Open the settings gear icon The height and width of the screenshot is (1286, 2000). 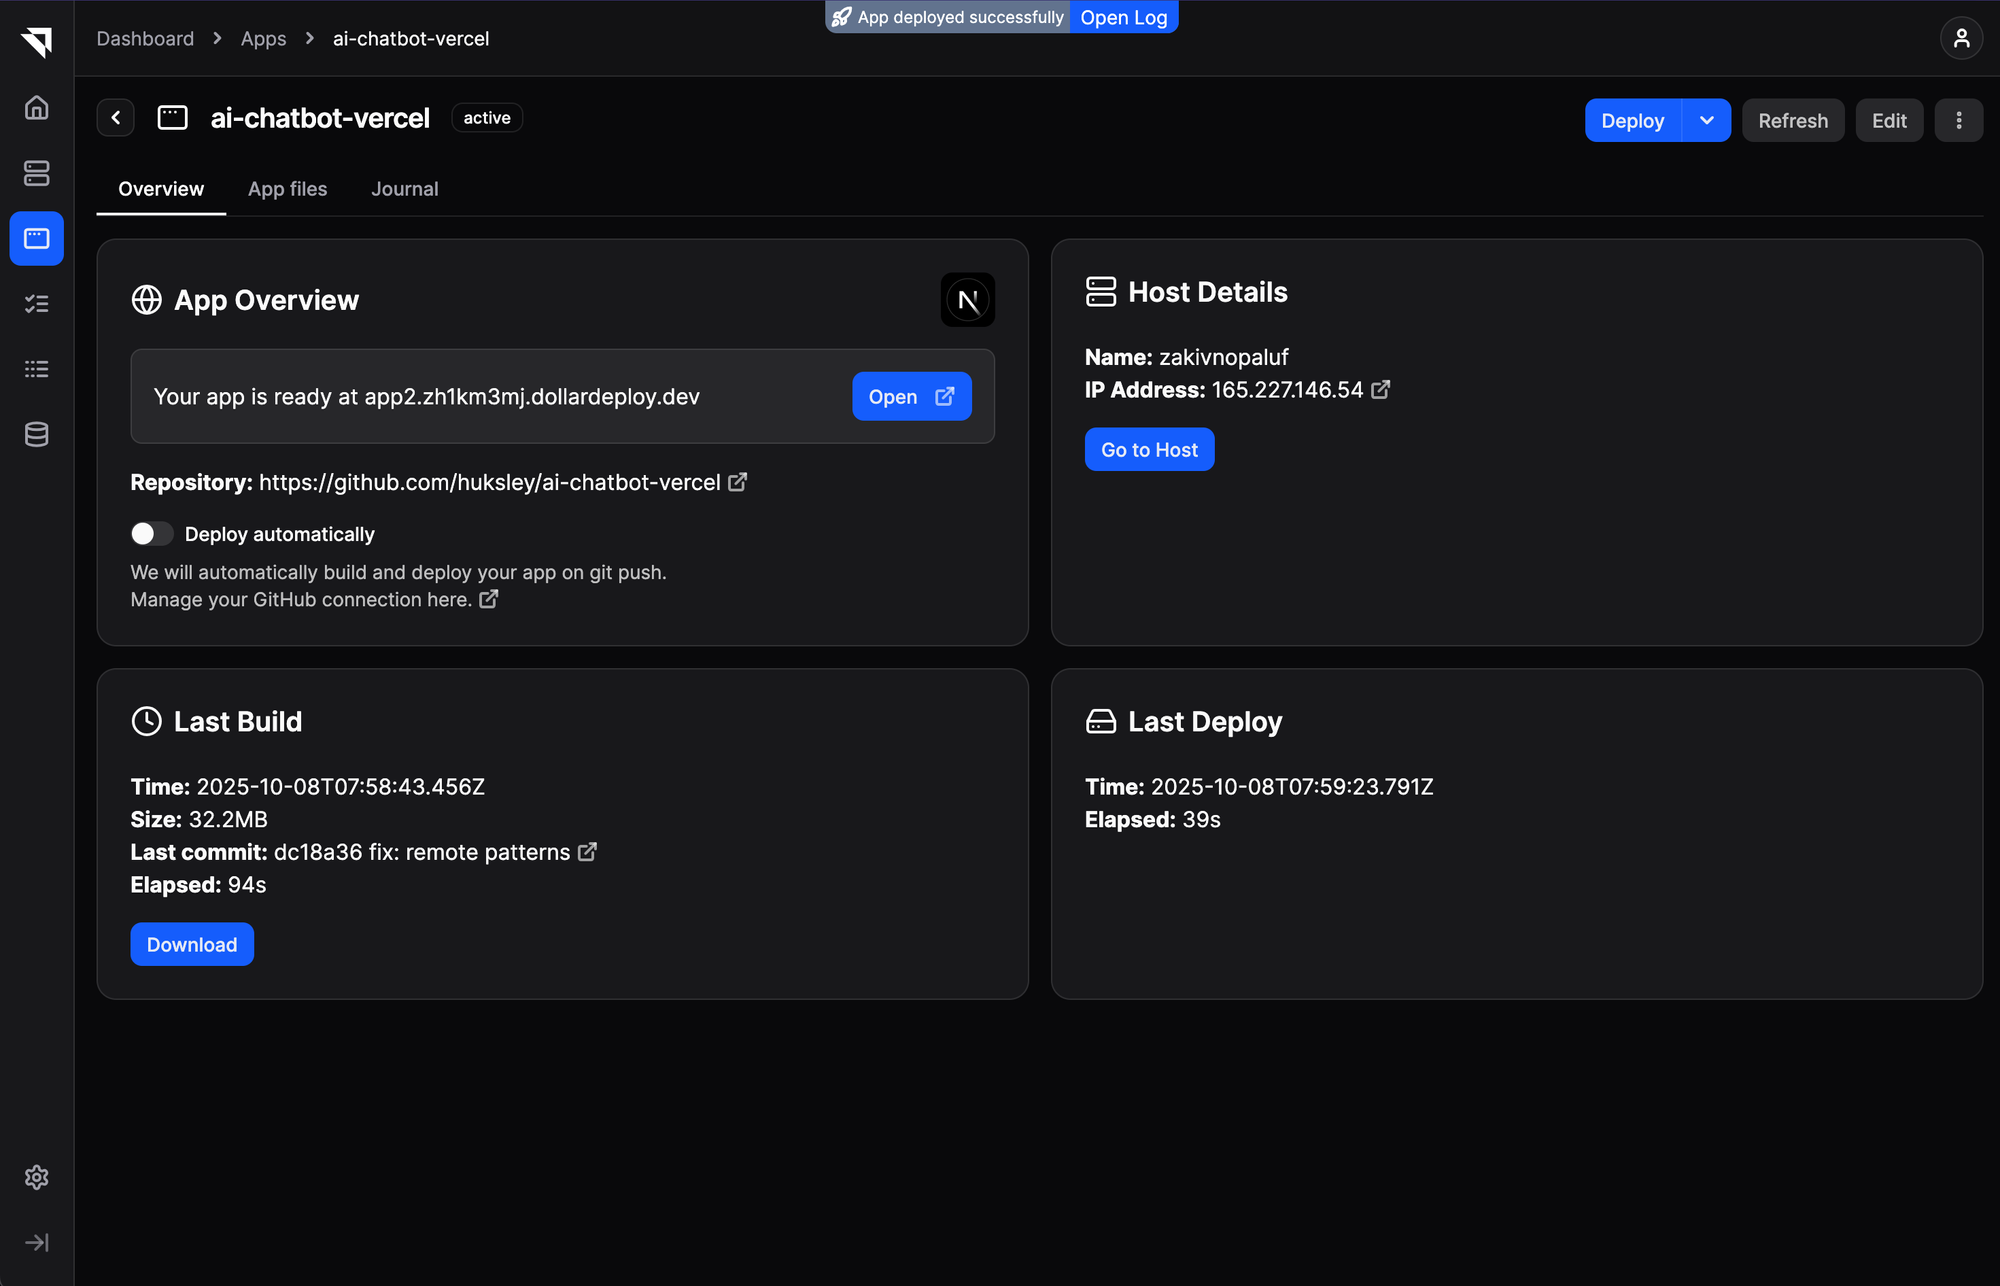coord(37,1177)
